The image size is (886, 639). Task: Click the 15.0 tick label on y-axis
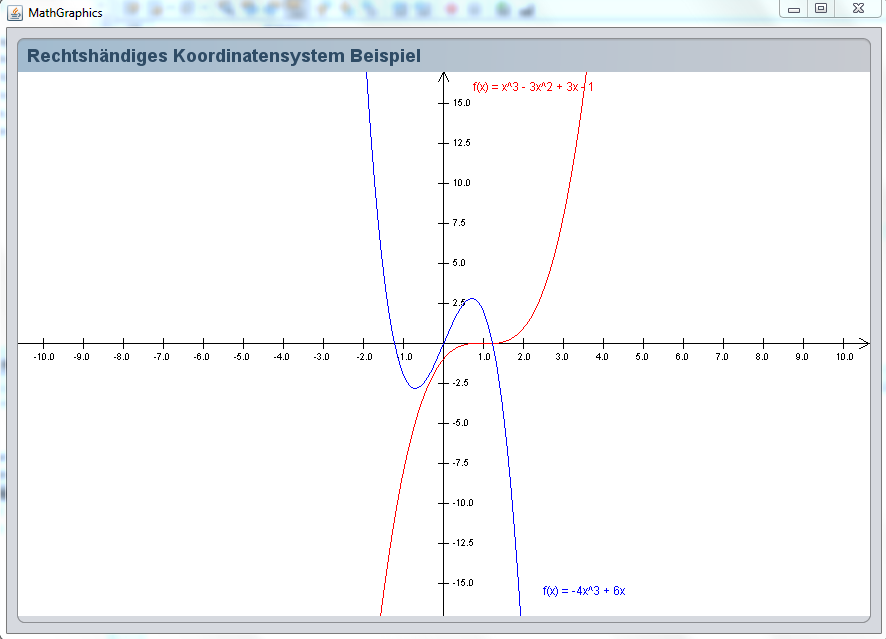[461, 103]
